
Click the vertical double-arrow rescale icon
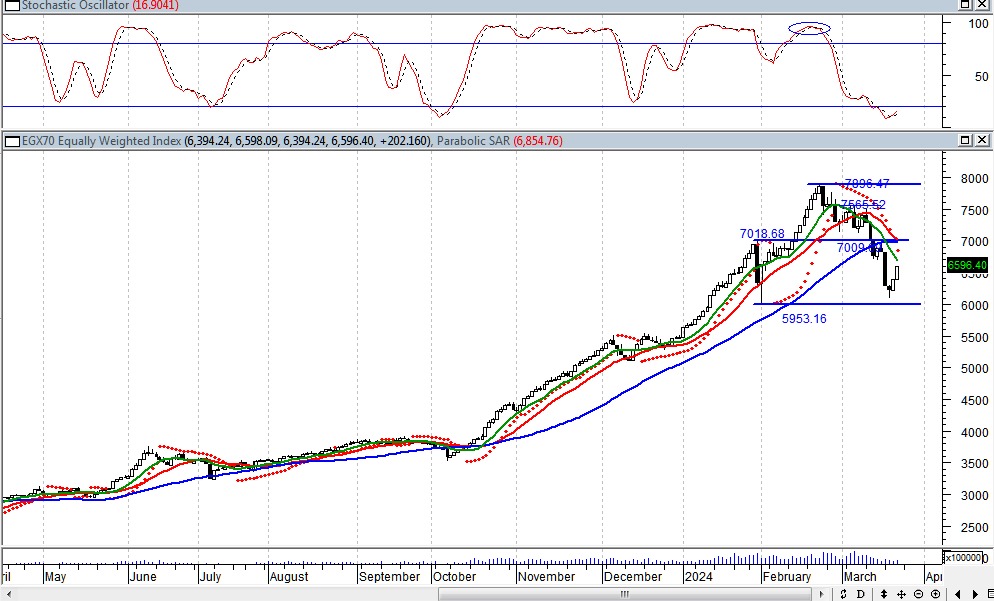(x=884, y=594)
